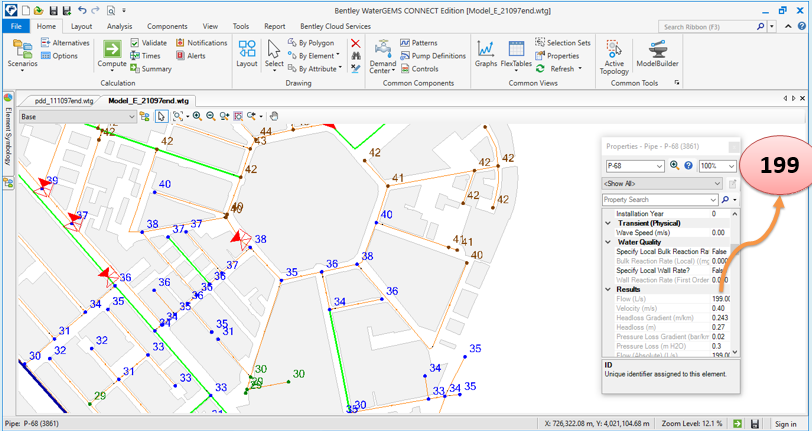Open the Report ribbon tab
The width and height of the screenshot is (812, 431).
click(x=274, y=26)
